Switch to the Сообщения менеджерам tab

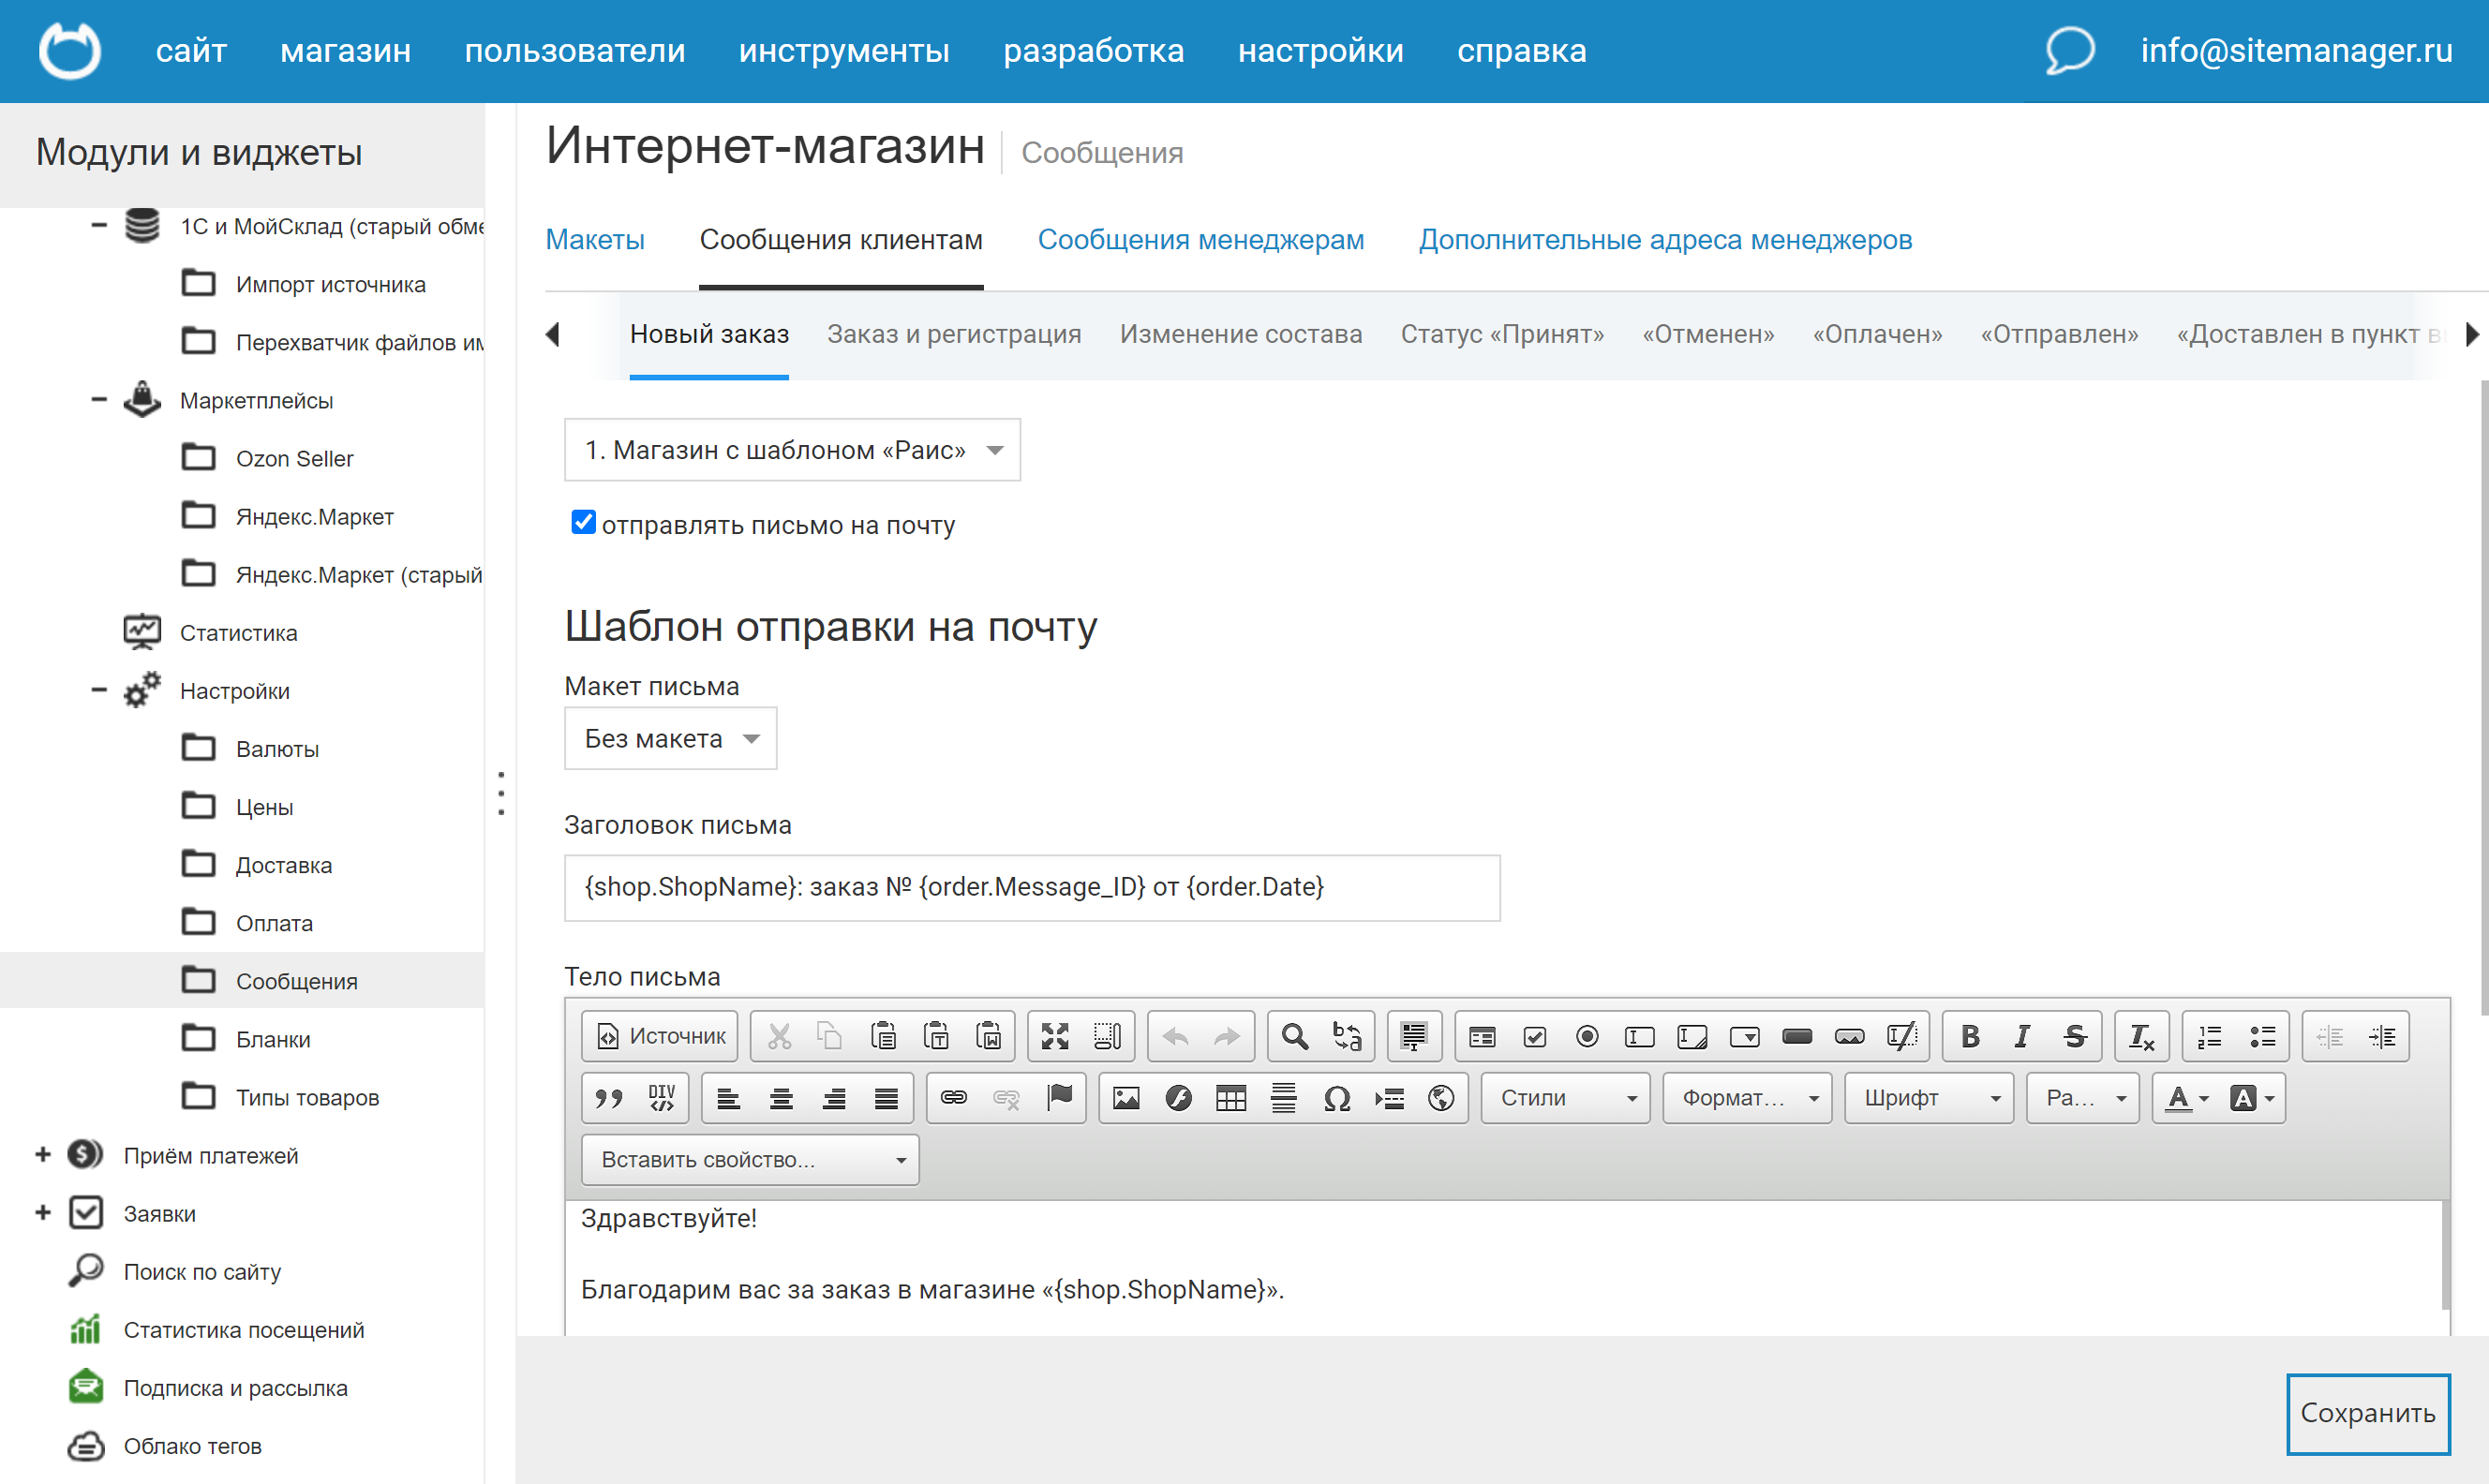pos(1201,239)
